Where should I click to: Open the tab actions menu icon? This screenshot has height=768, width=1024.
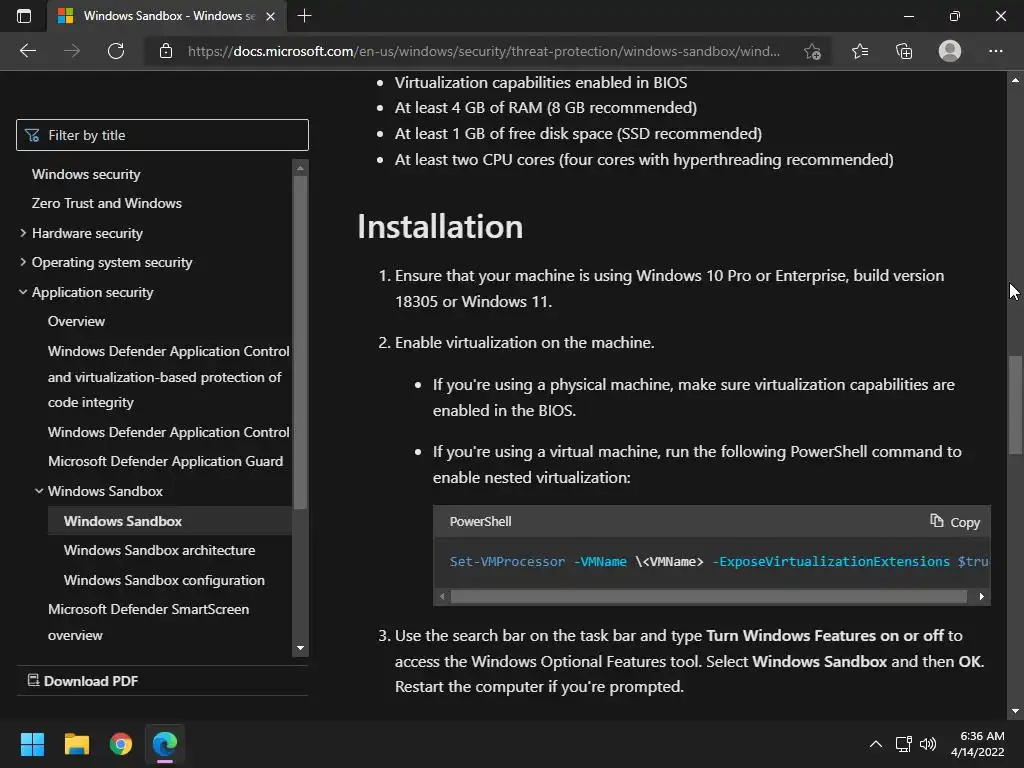(24, 16)
